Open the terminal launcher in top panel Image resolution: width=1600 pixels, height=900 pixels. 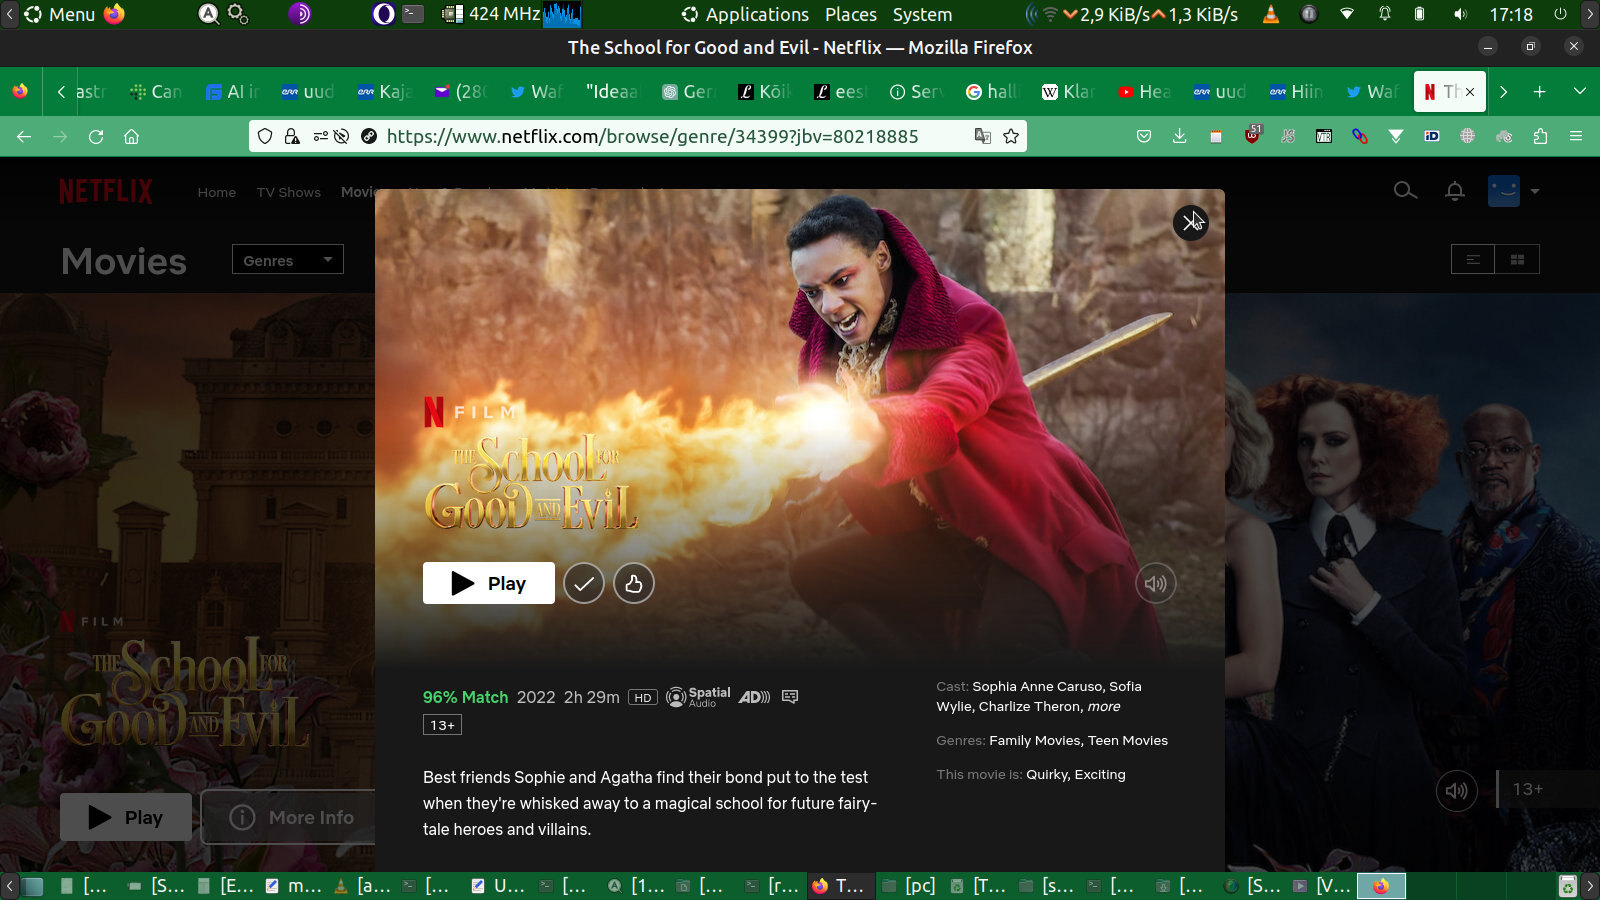(413, 14)
